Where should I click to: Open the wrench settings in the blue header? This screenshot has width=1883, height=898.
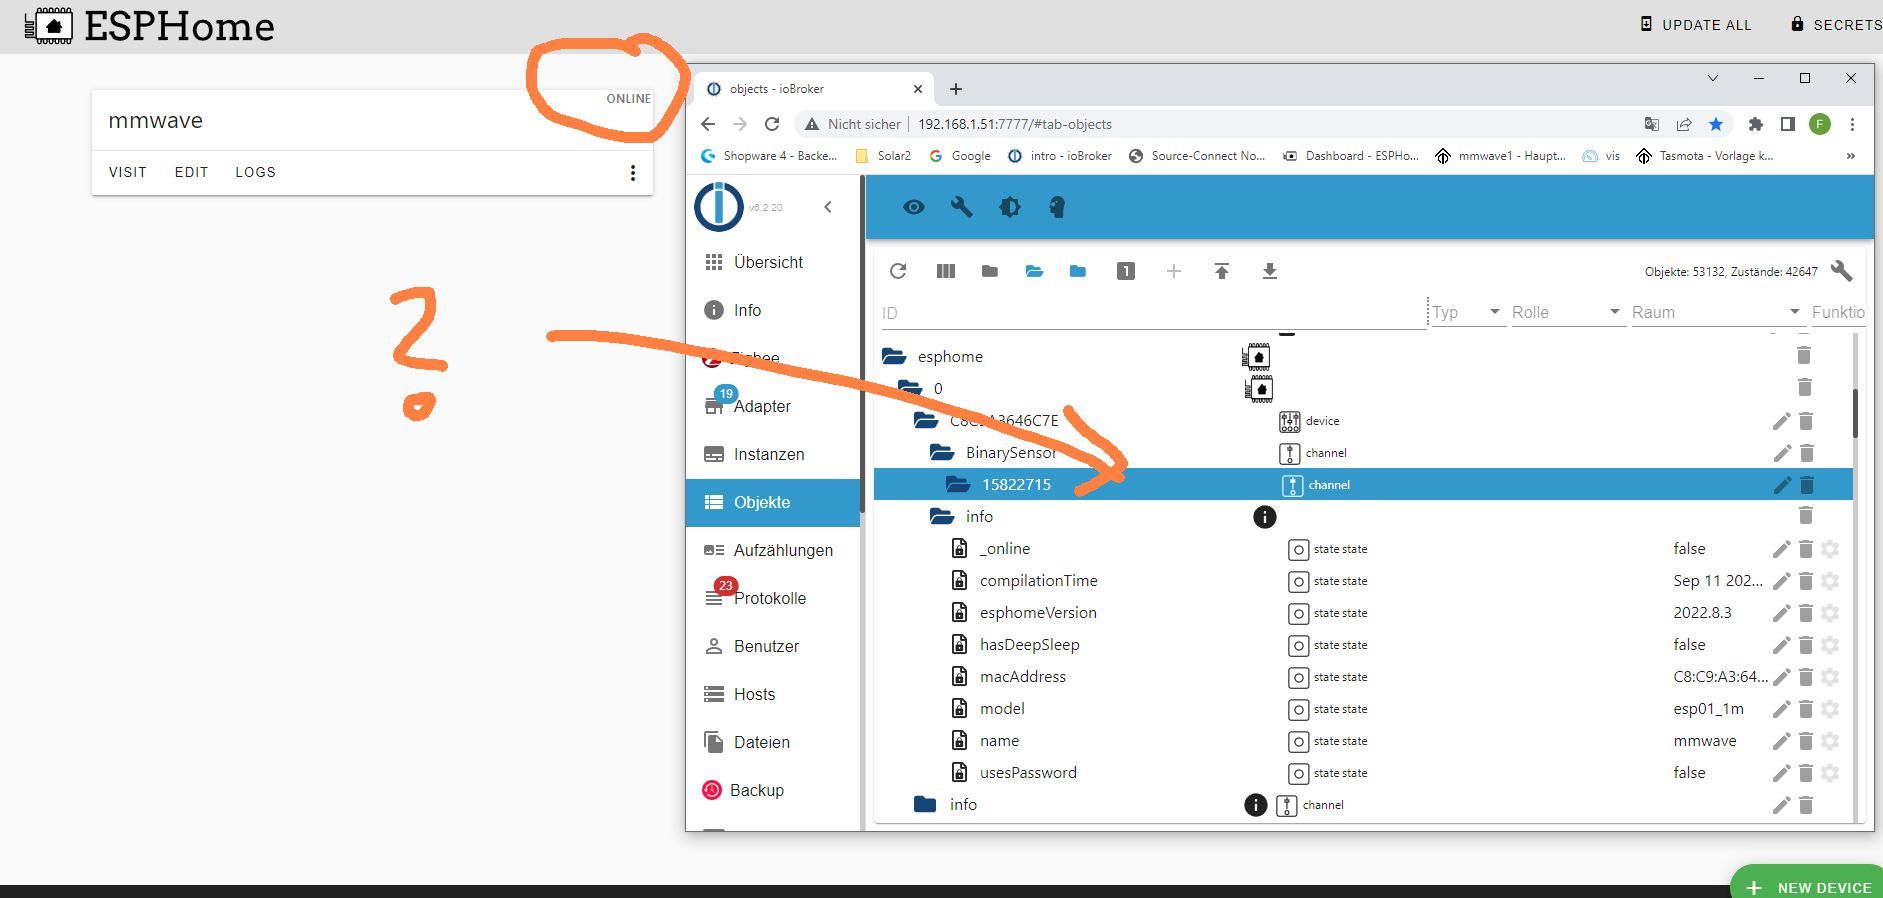click(x=961, y=207)
